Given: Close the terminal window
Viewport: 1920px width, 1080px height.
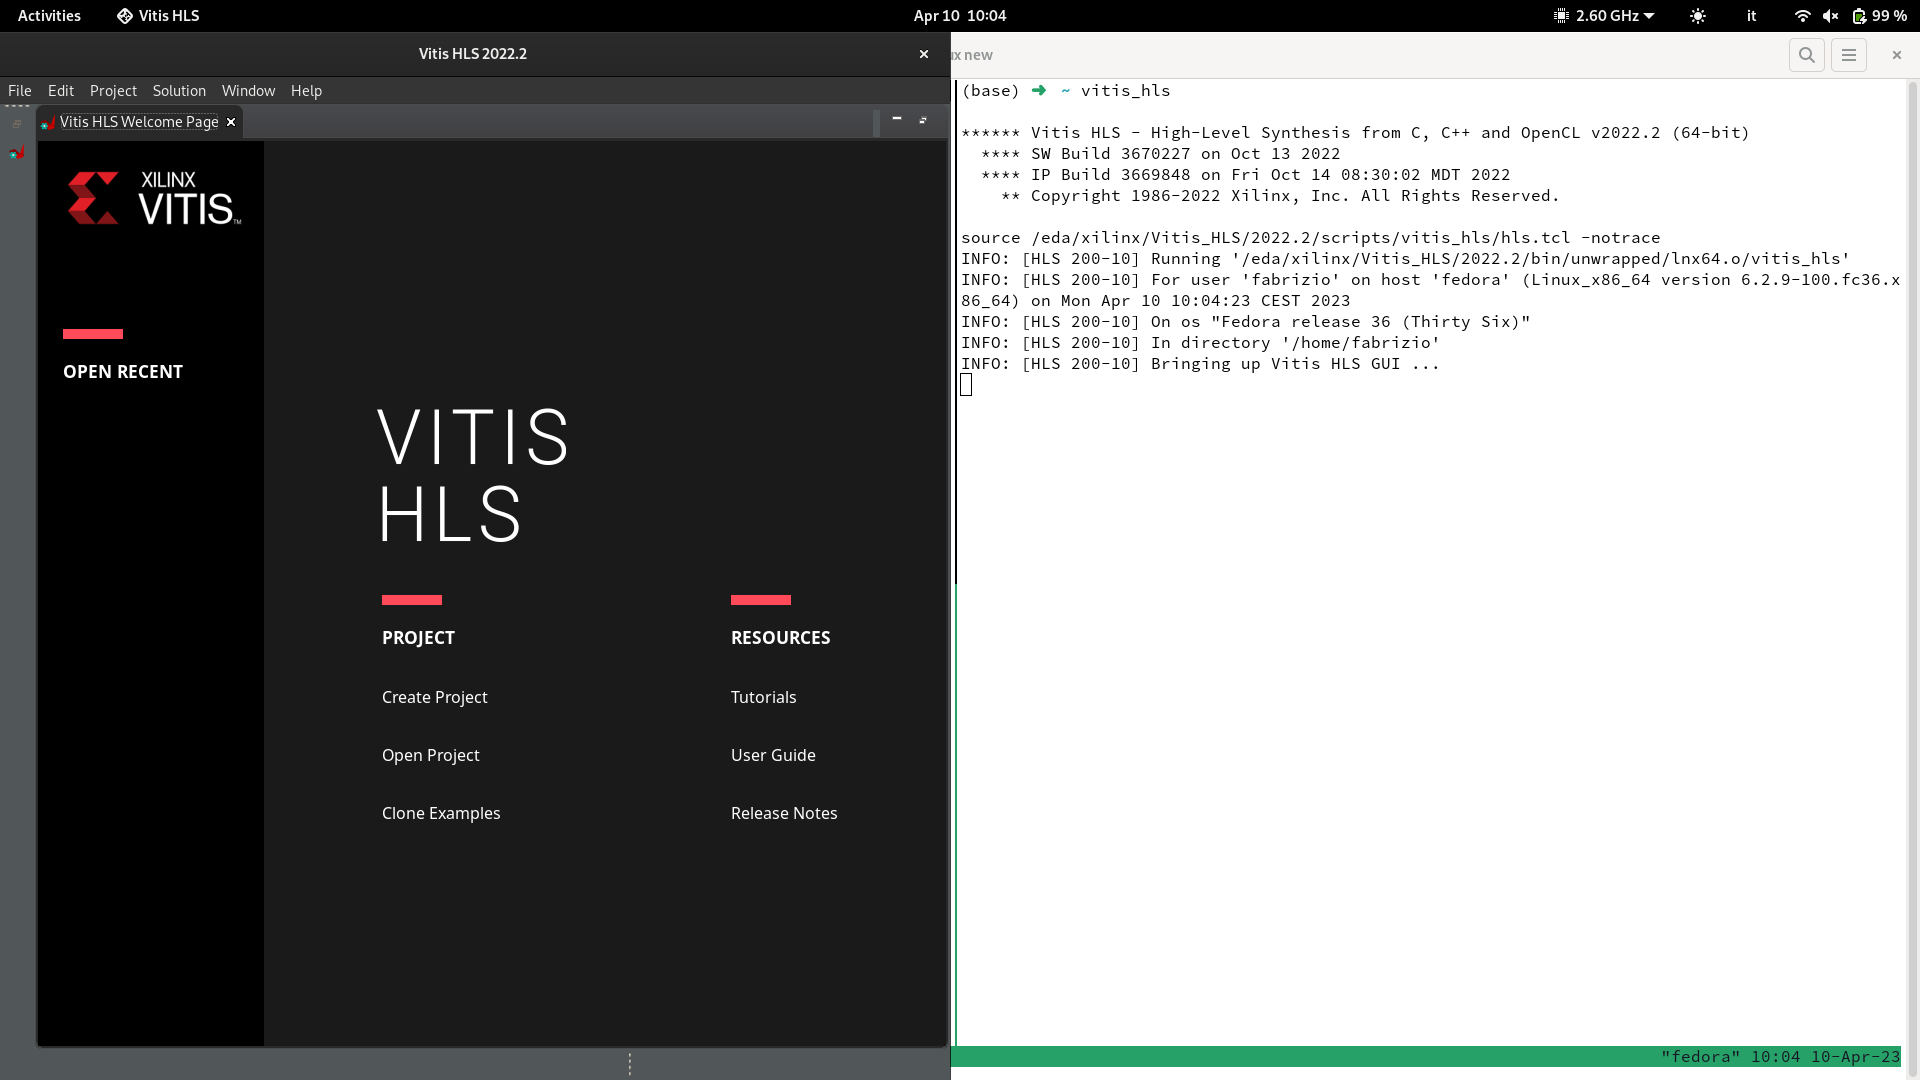Looking at the screenshot, I should pos(1896,55).
